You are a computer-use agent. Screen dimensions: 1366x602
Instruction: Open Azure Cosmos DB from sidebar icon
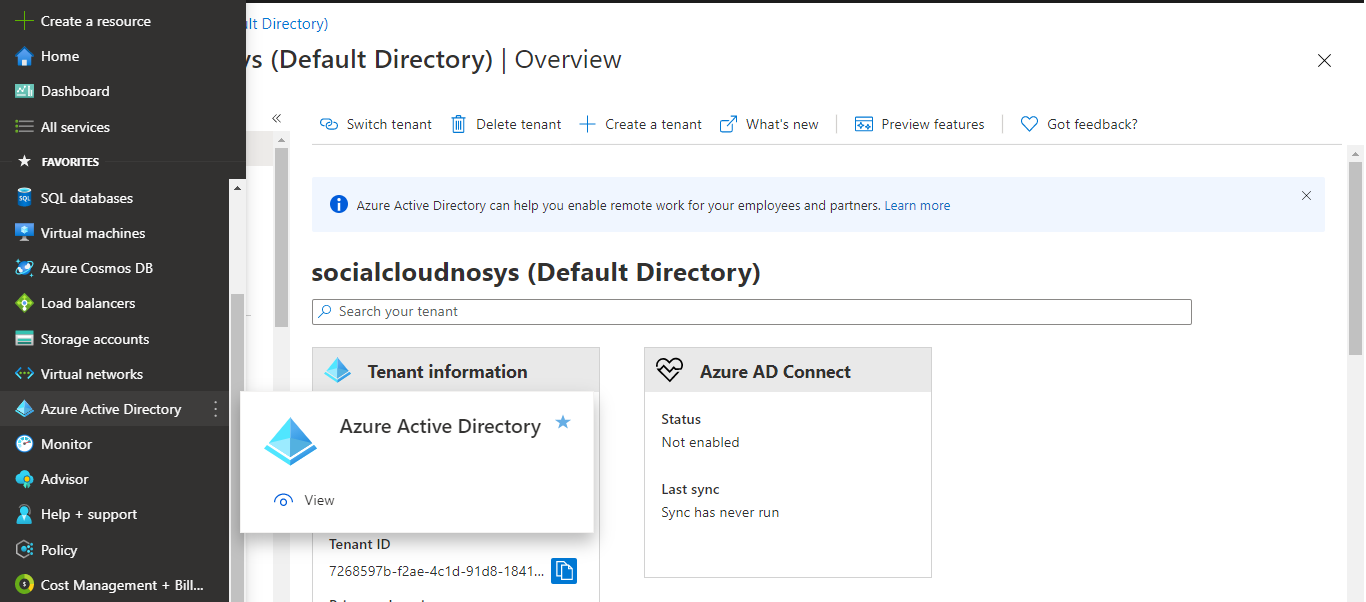pos(24,268)
